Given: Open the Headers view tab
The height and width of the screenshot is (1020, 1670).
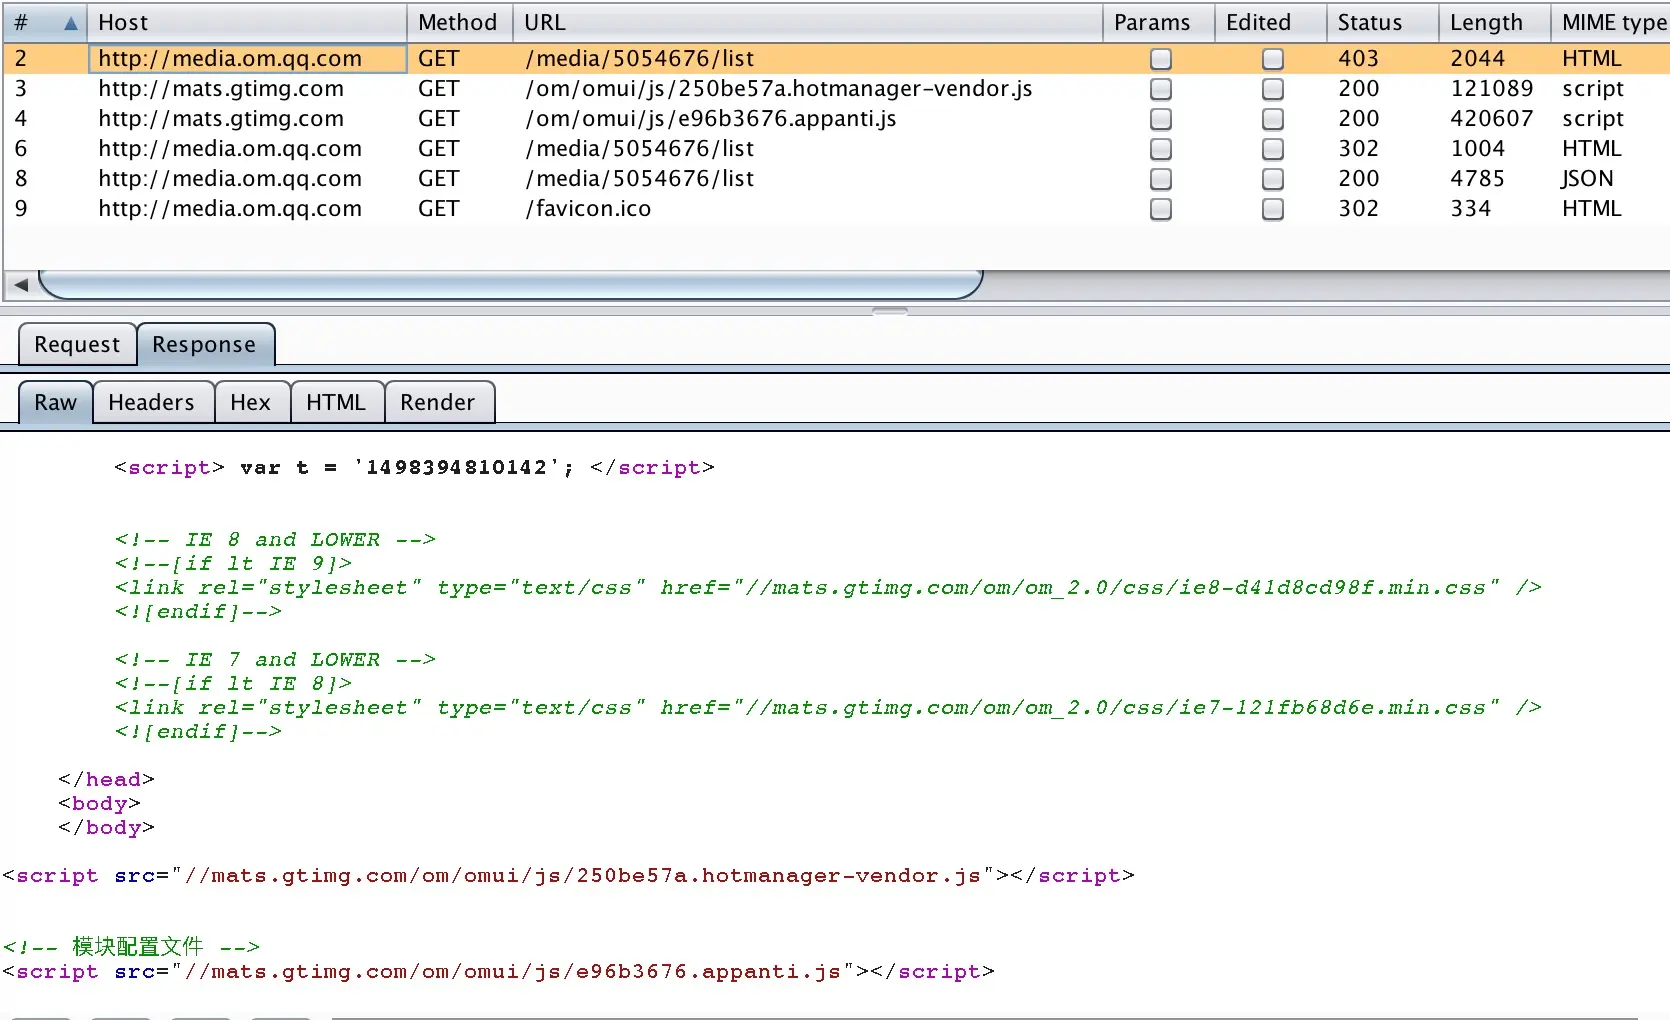Looking at the screenshot, I should [x=152, y=402].
